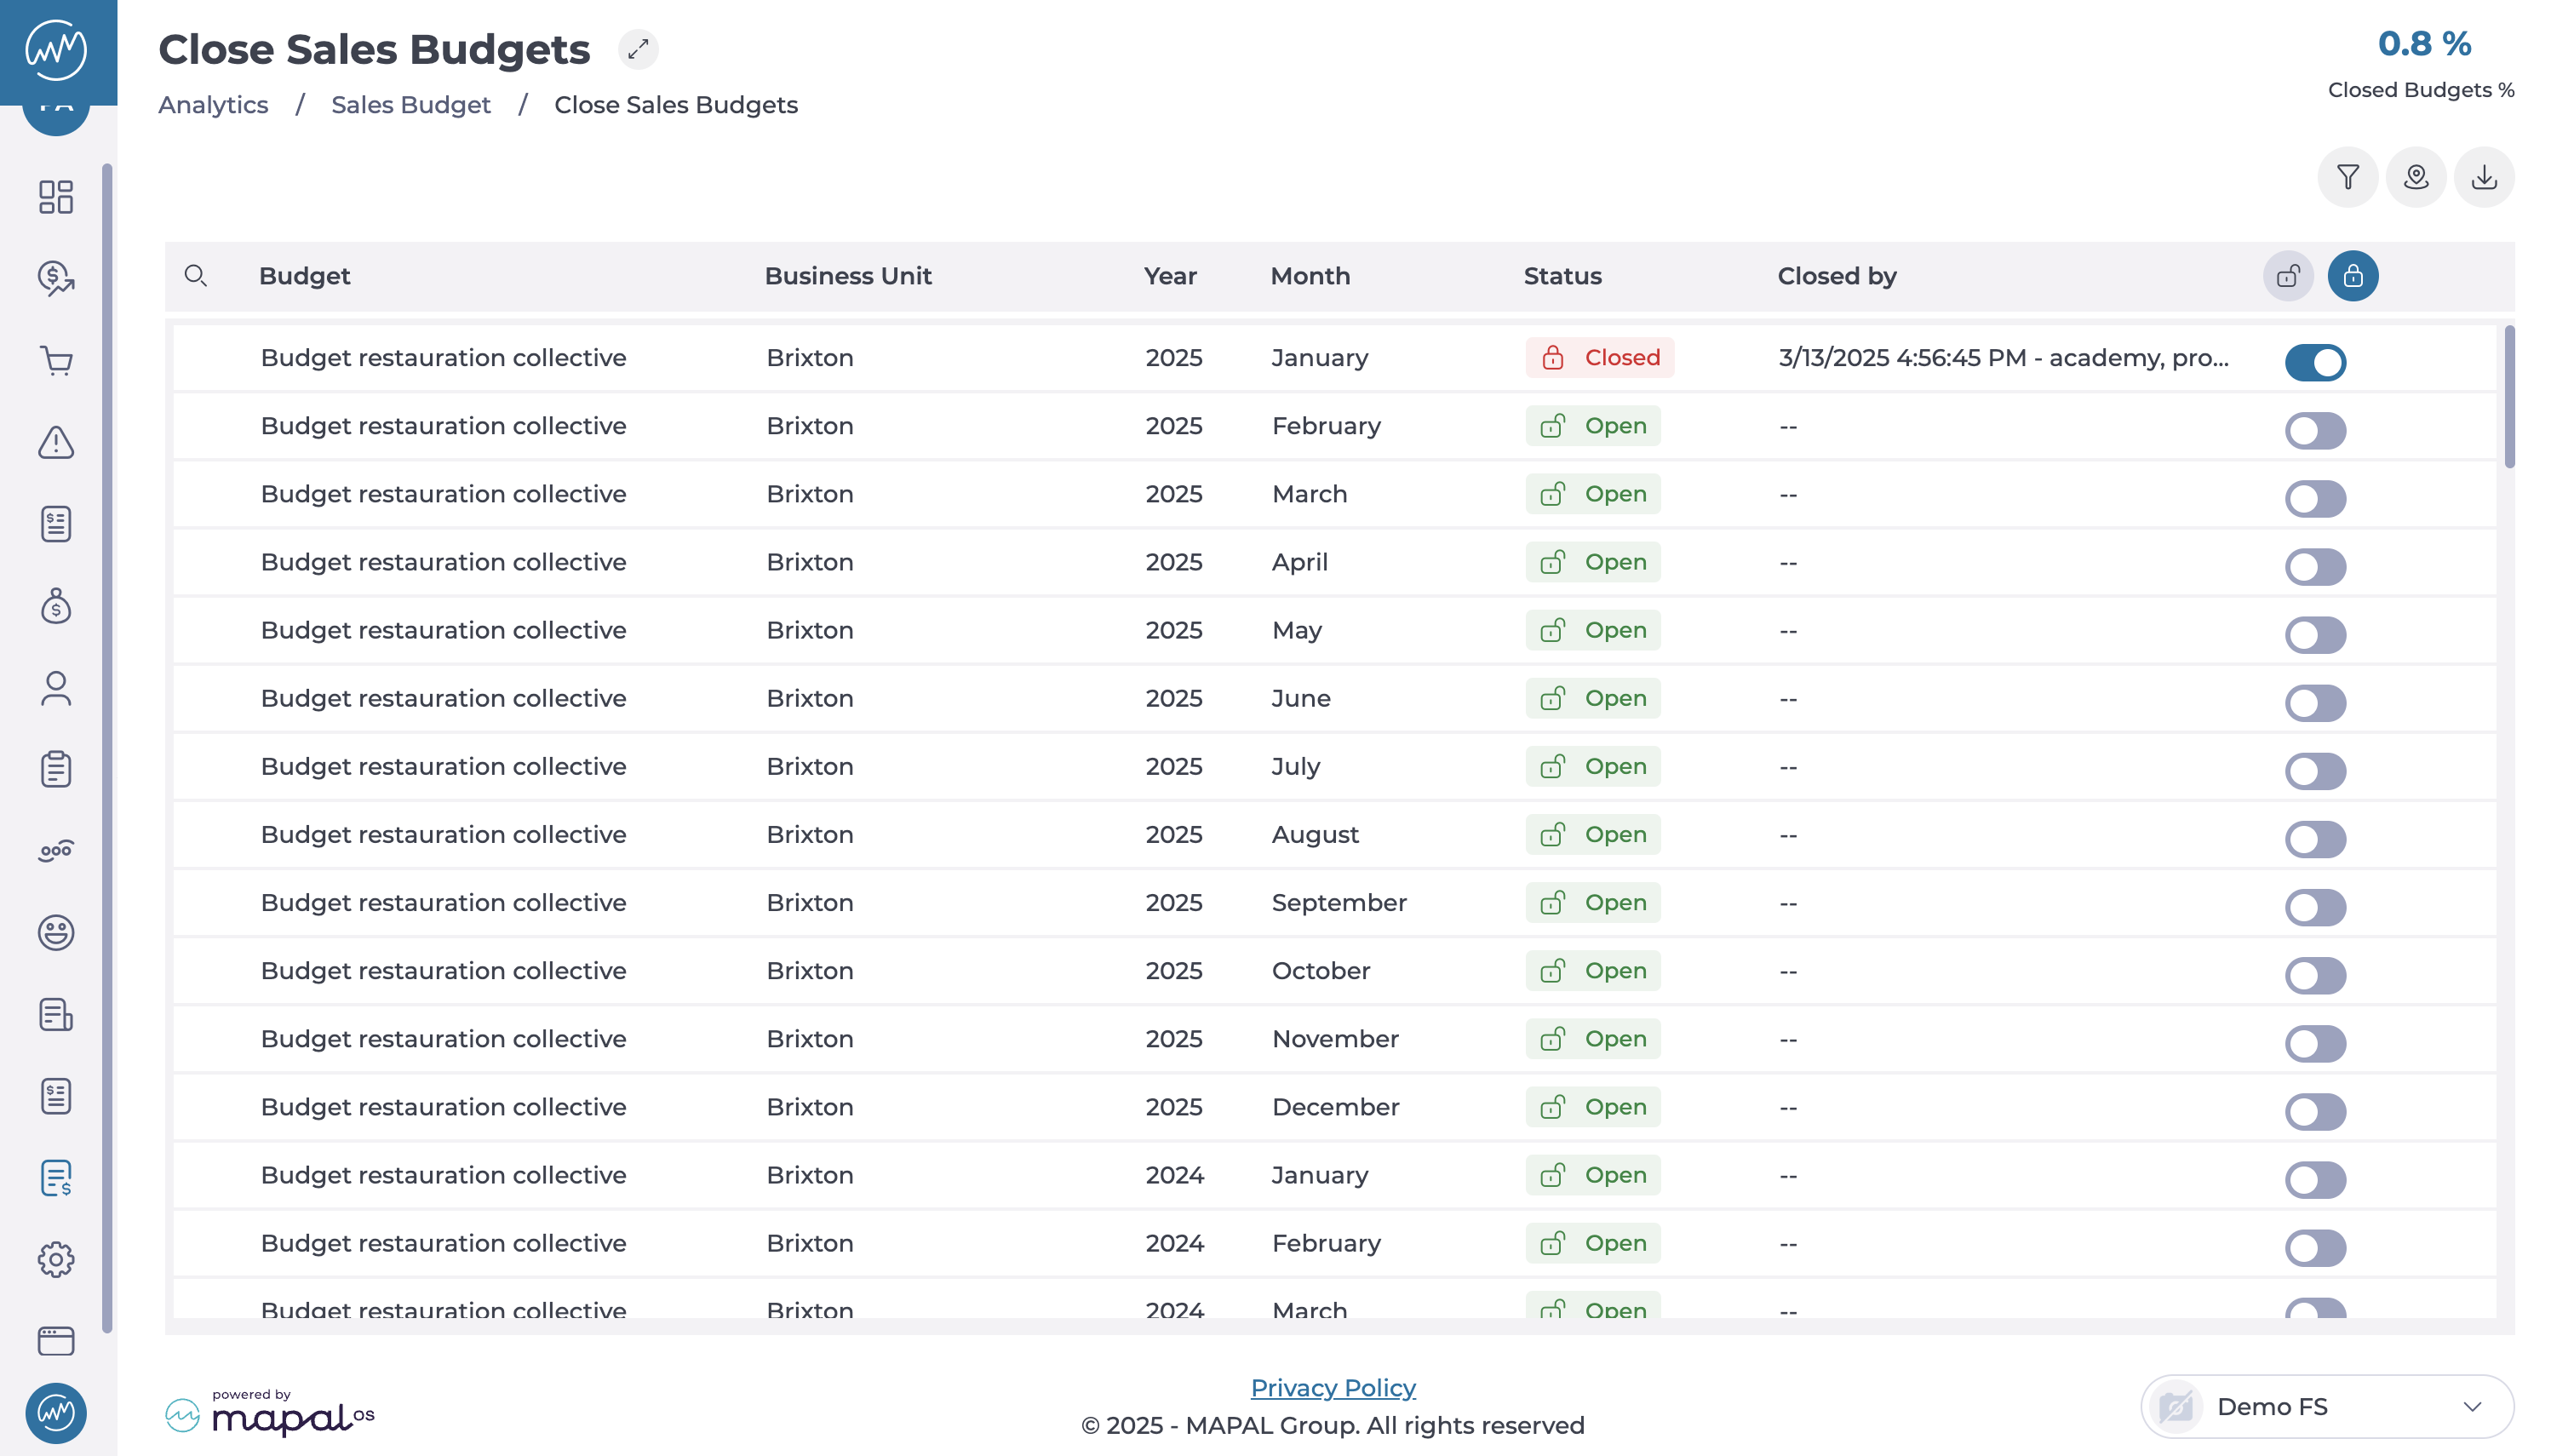Screen dimensions: 2551x1456
Task: Toggle the 2025 August budget switch
Action: pyautogui.click(x=2314, y=839)
